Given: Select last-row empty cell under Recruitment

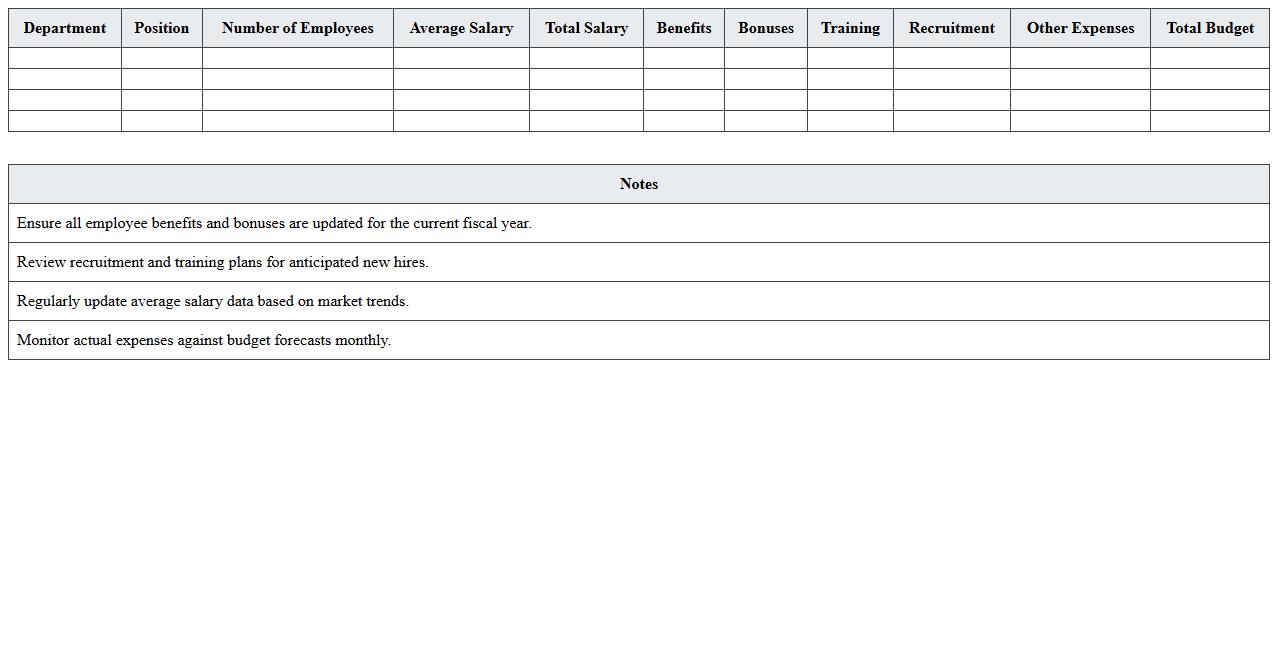Looking at the screenshot, I should coord(952,121).
